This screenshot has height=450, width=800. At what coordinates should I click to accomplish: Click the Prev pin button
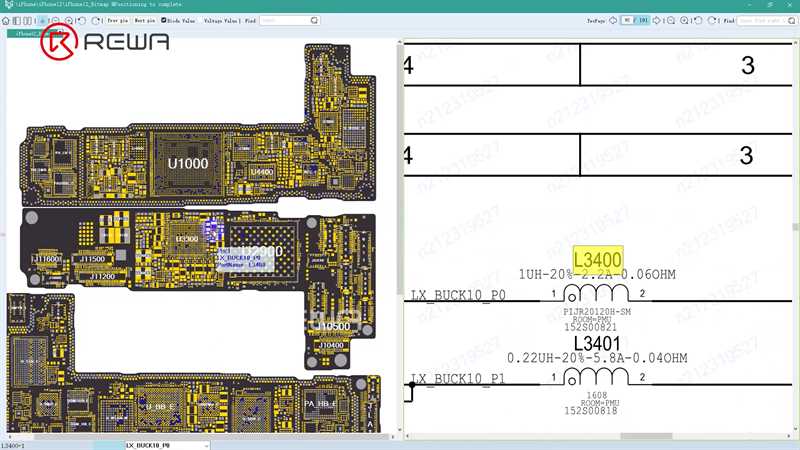117,21
